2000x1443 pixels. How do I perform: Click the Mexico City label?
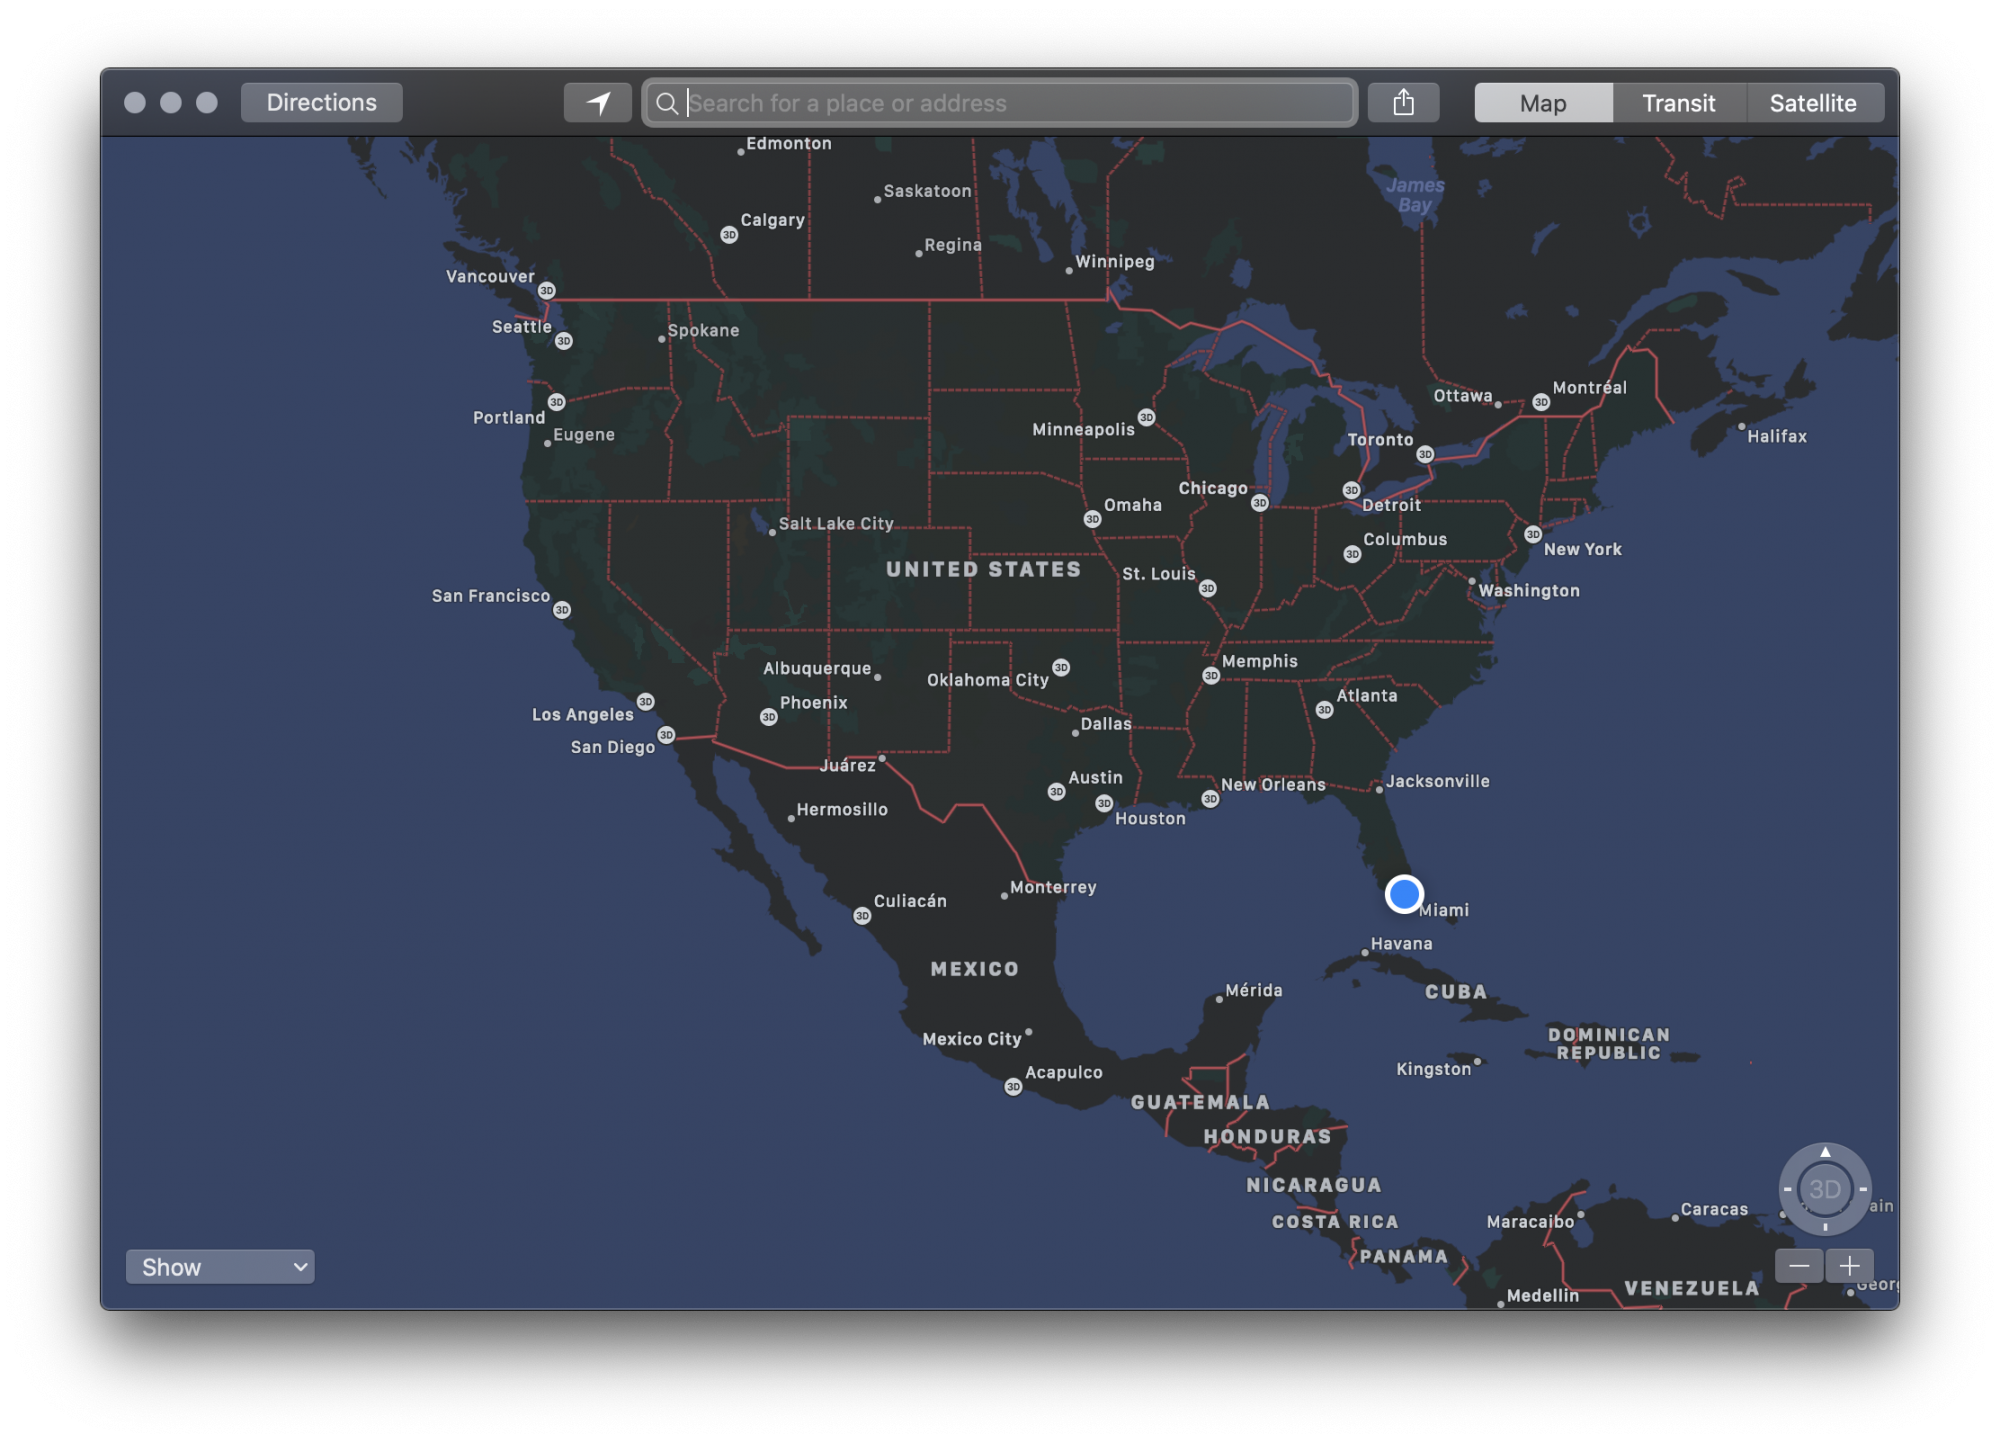tap(972, 1040)
